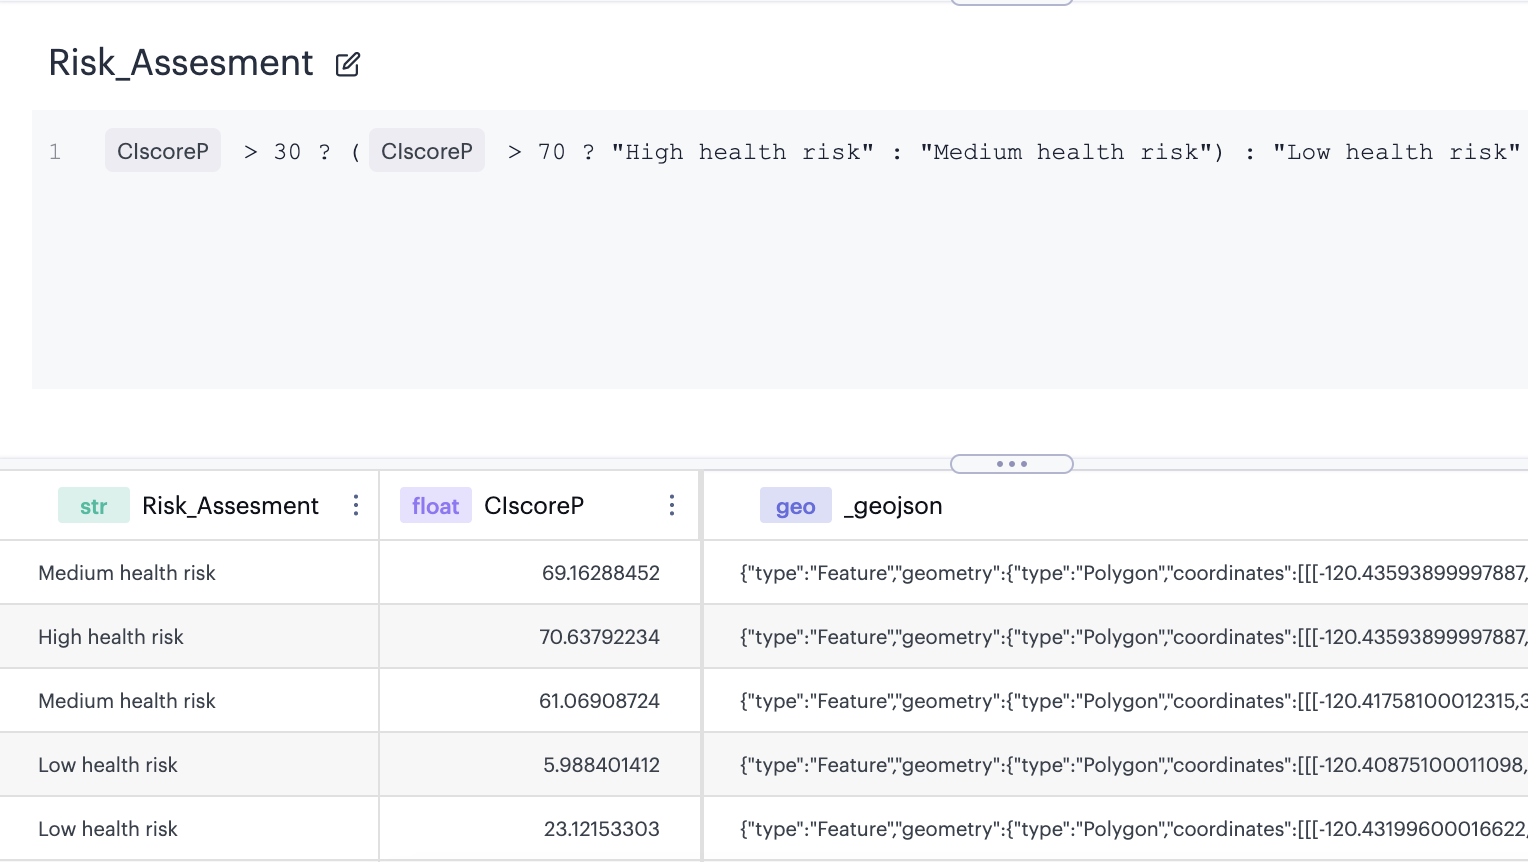The width and height of the screenshot is (1528, 862).
Task: Select the High health risk cell
Action: [189, 637]
